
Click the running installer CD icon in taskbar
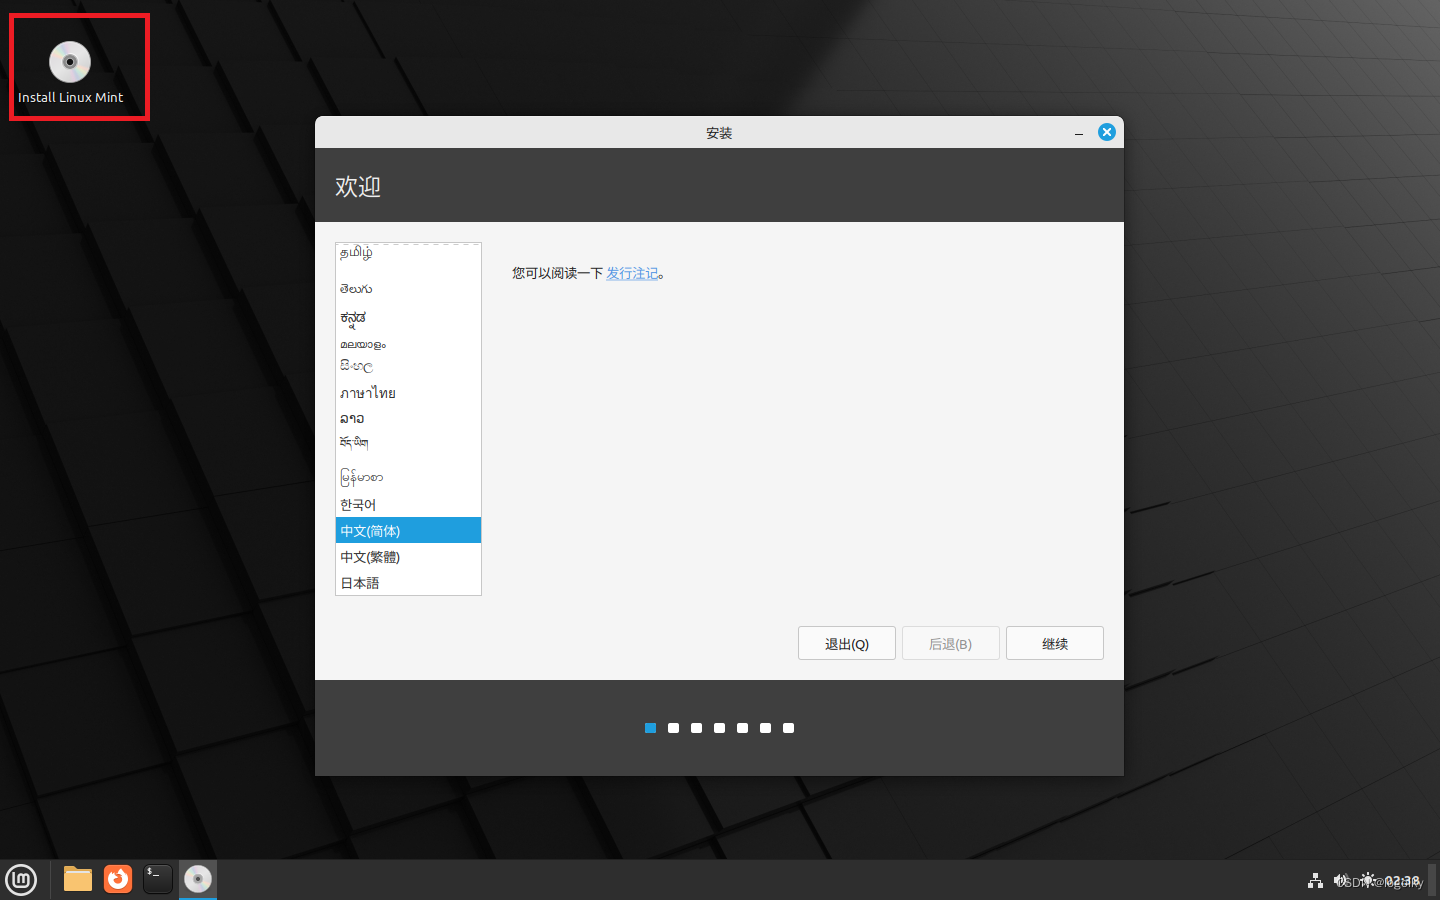point(197,879)
